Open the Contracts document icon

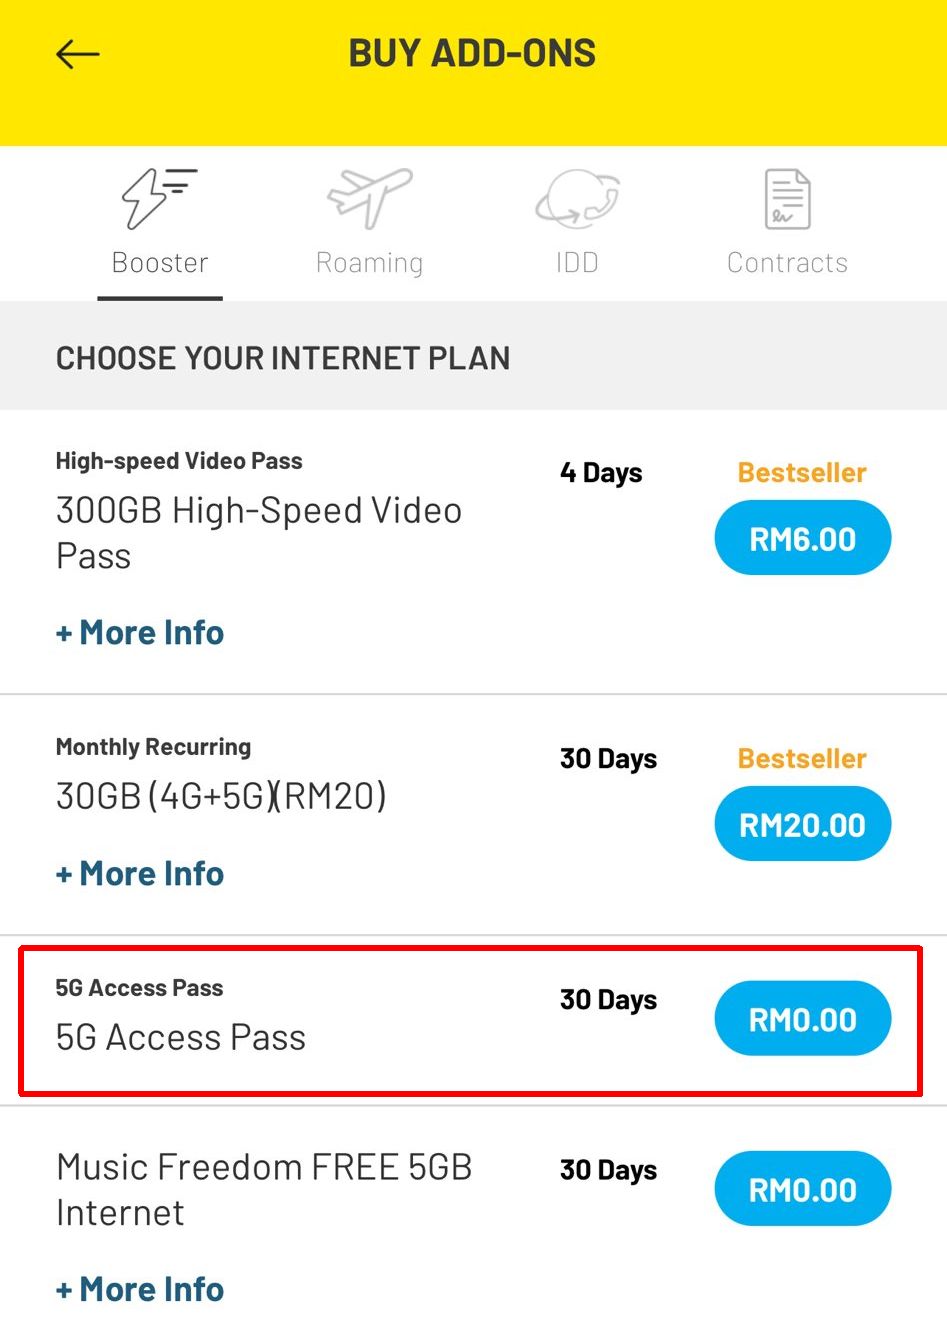click(x=787, y=198)
